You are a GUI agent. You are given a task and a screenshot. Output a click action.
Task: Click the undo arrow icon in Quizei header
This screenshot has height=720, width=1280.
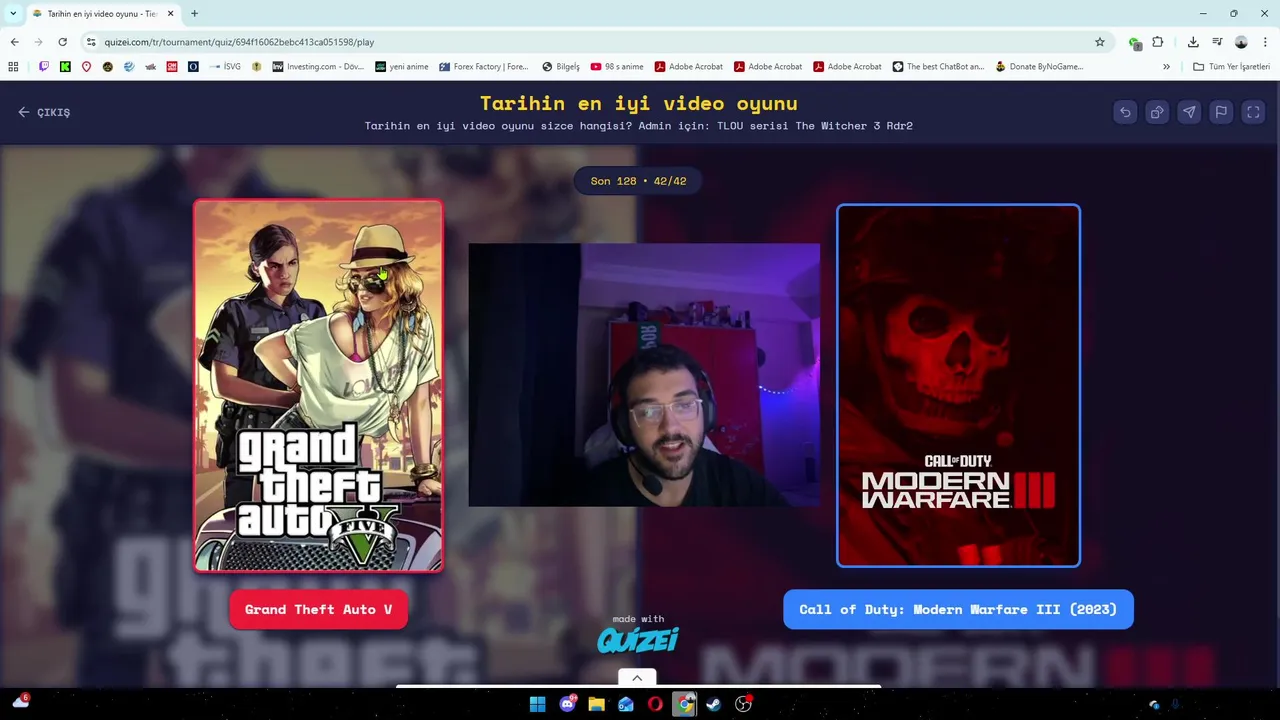click(x=1125, y=112)
